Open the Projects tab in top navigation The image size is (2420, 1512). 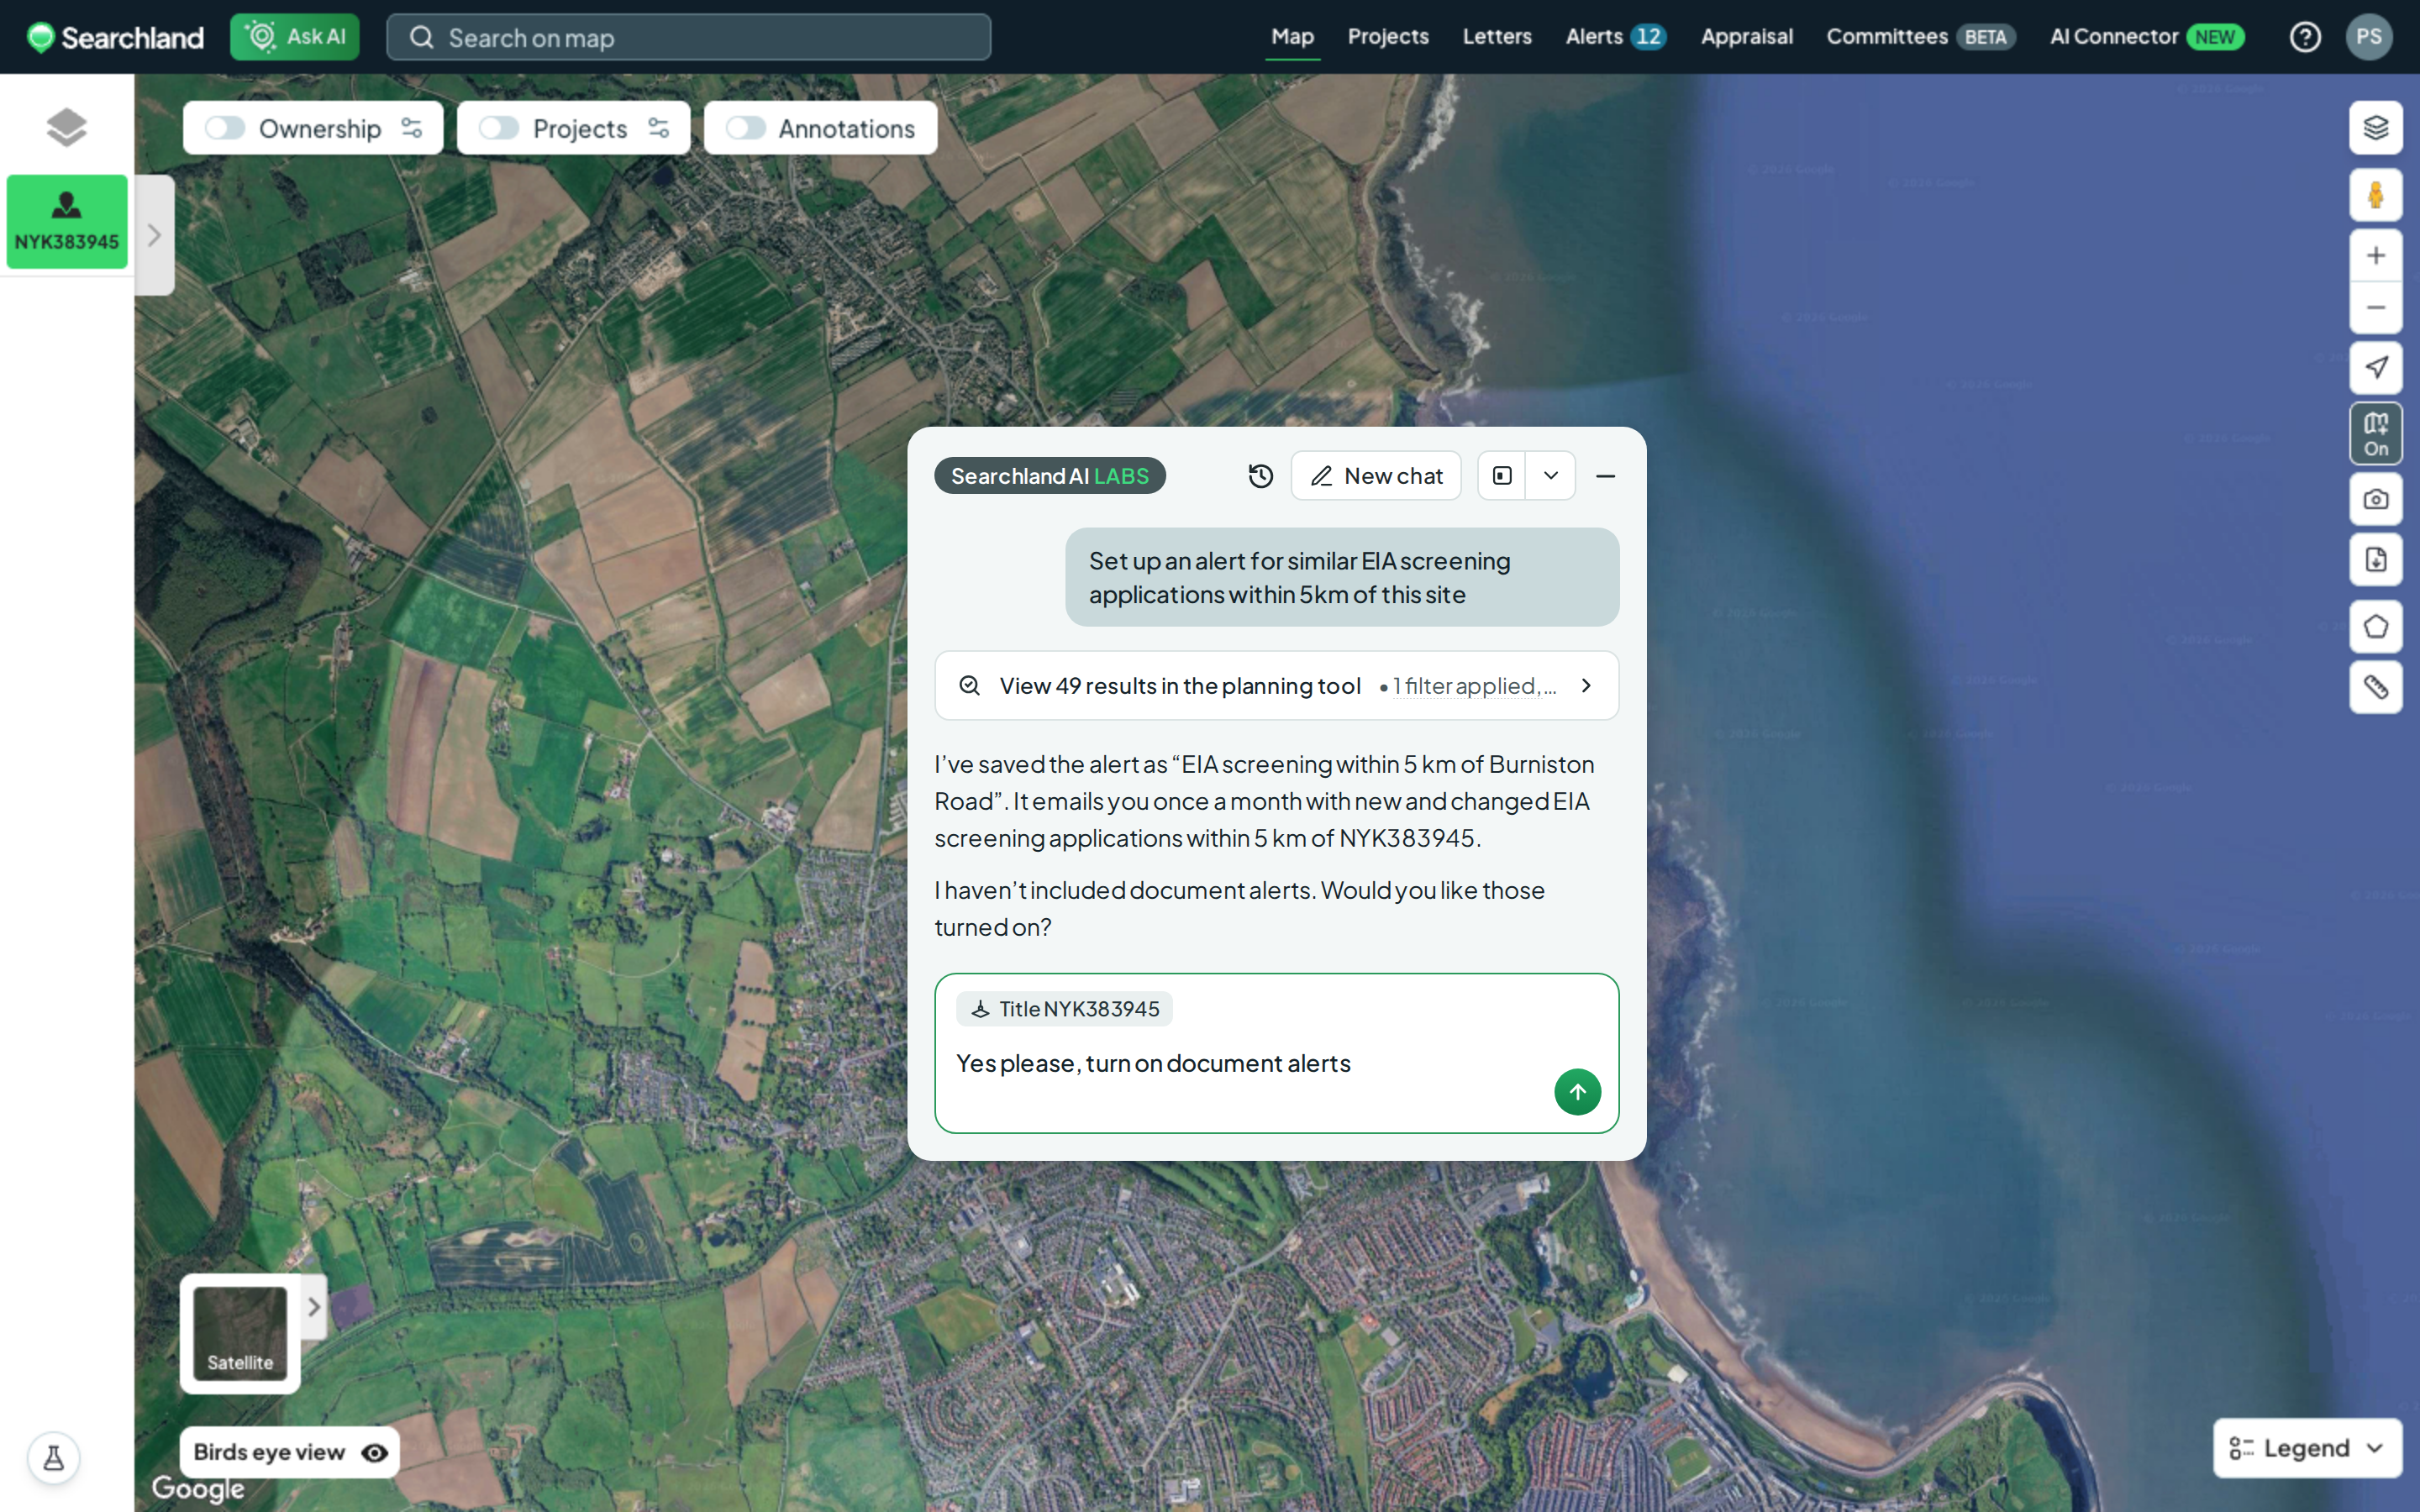tap(1388, 37)
